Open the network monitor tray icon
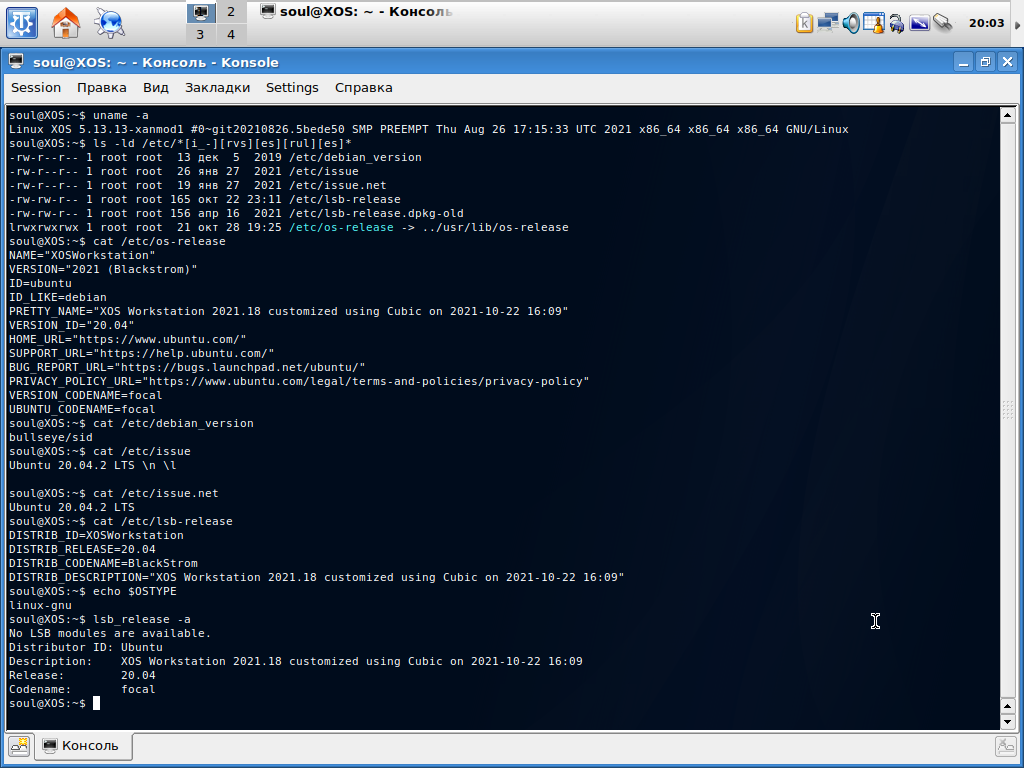This screenshot has width=1024, height=768. pos(827,24)
